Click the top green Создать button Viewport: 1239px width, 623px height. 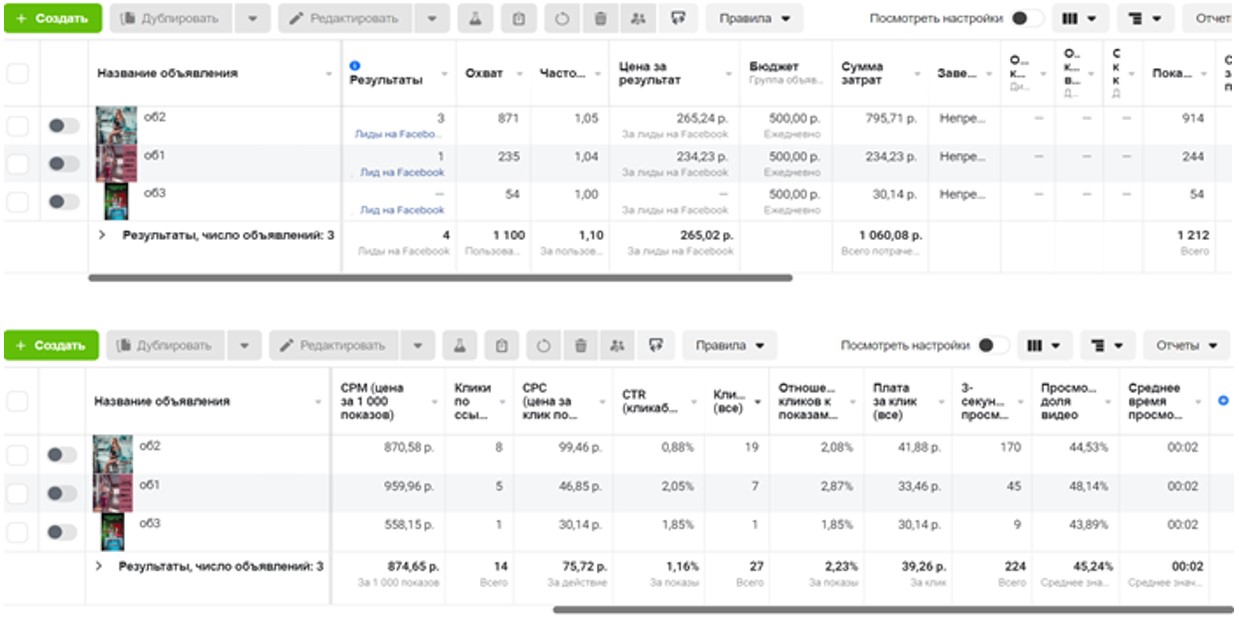52,18
